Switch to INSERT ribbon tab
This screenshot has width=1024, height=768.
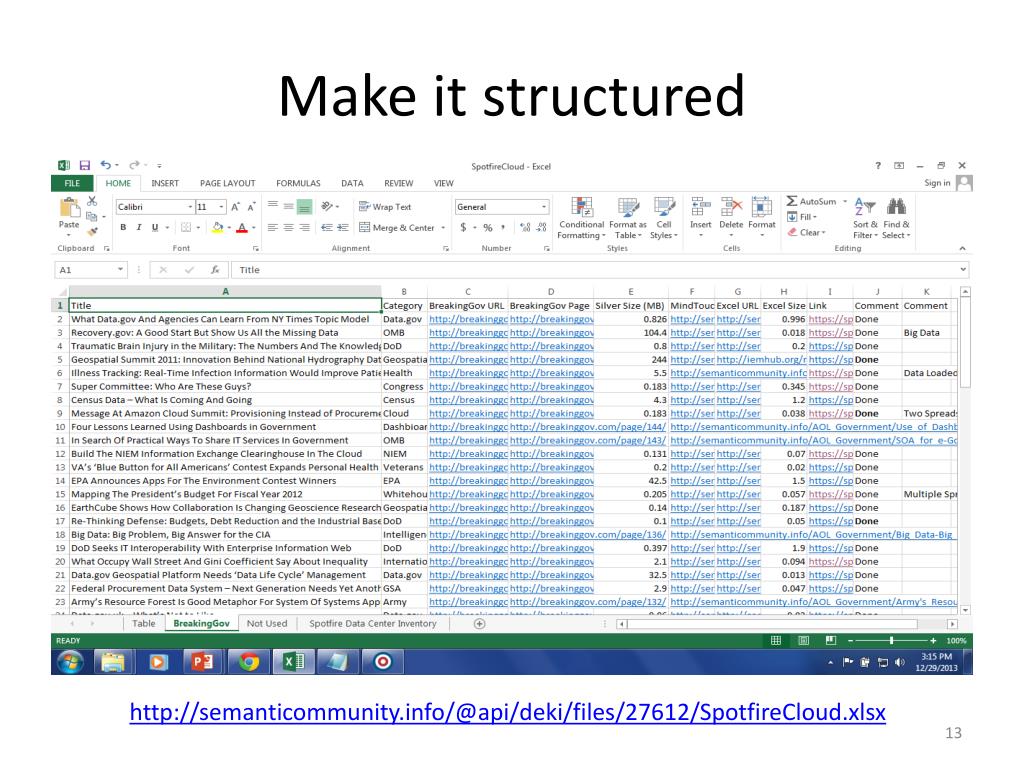click(165, 184)
